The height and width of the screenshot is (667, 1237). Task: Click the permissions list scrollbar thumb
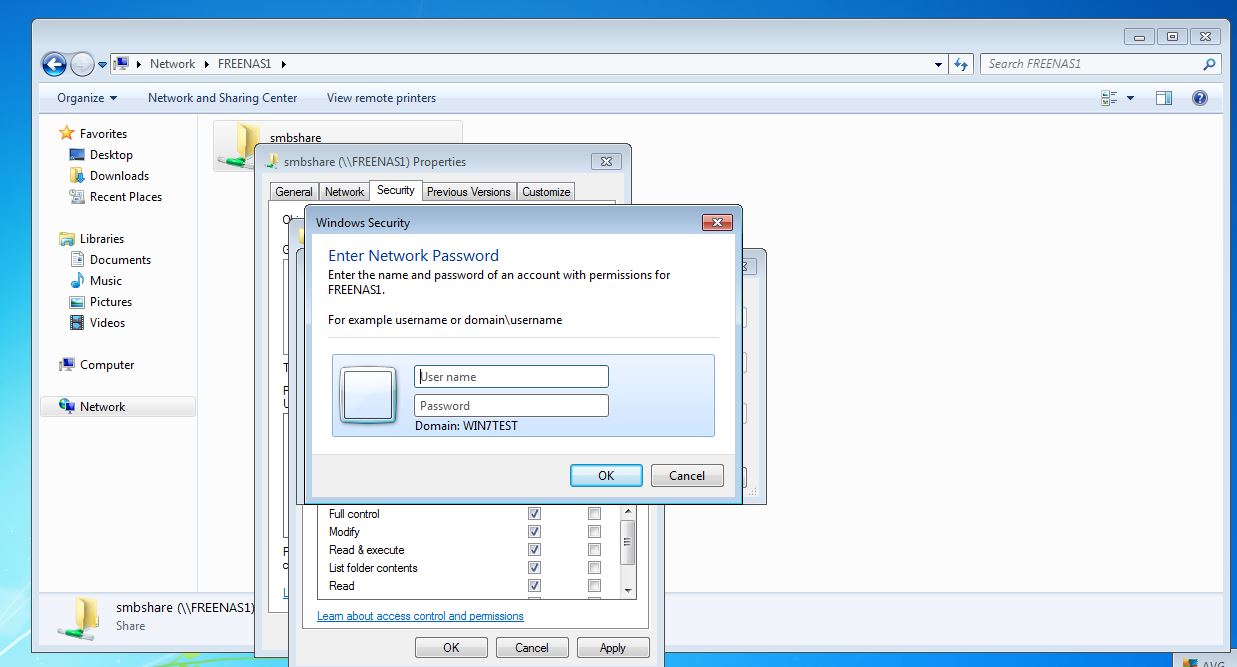point(628,542)
